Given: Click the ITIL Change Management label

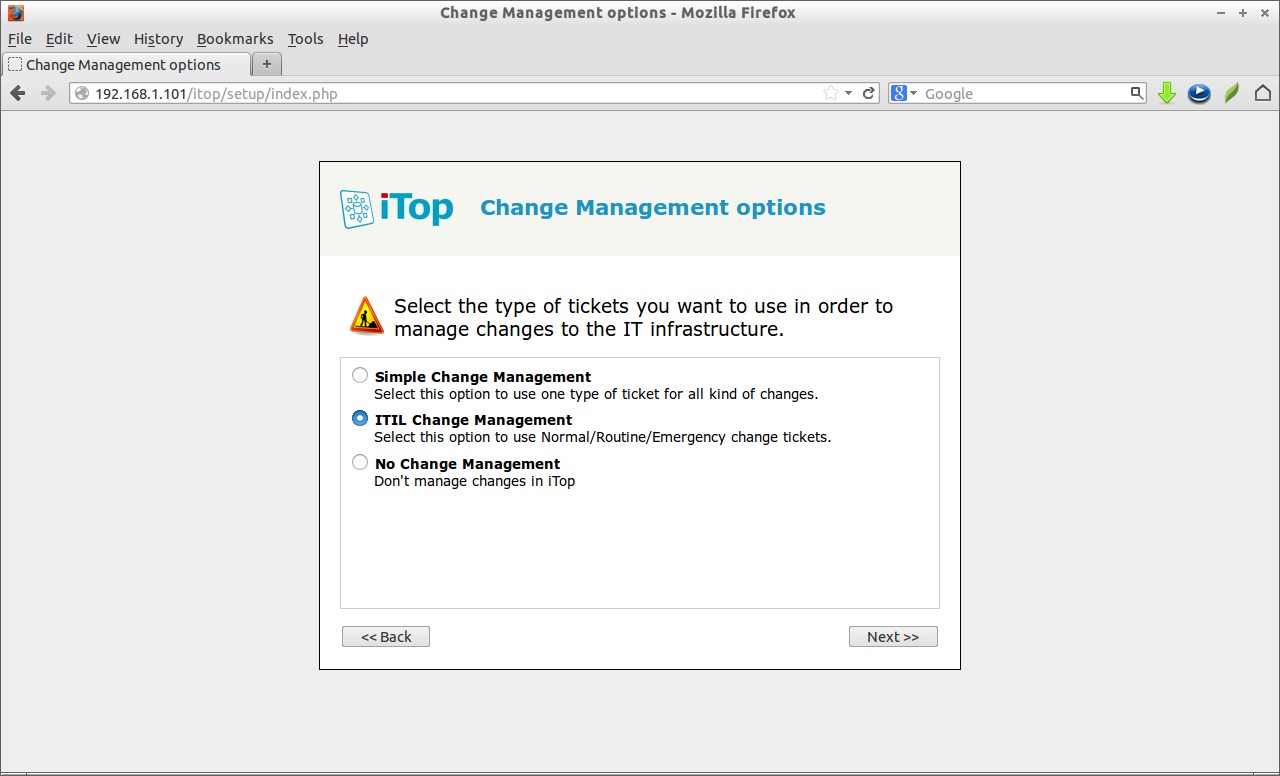Looking at the screenshot, I should tap(473, 420).
